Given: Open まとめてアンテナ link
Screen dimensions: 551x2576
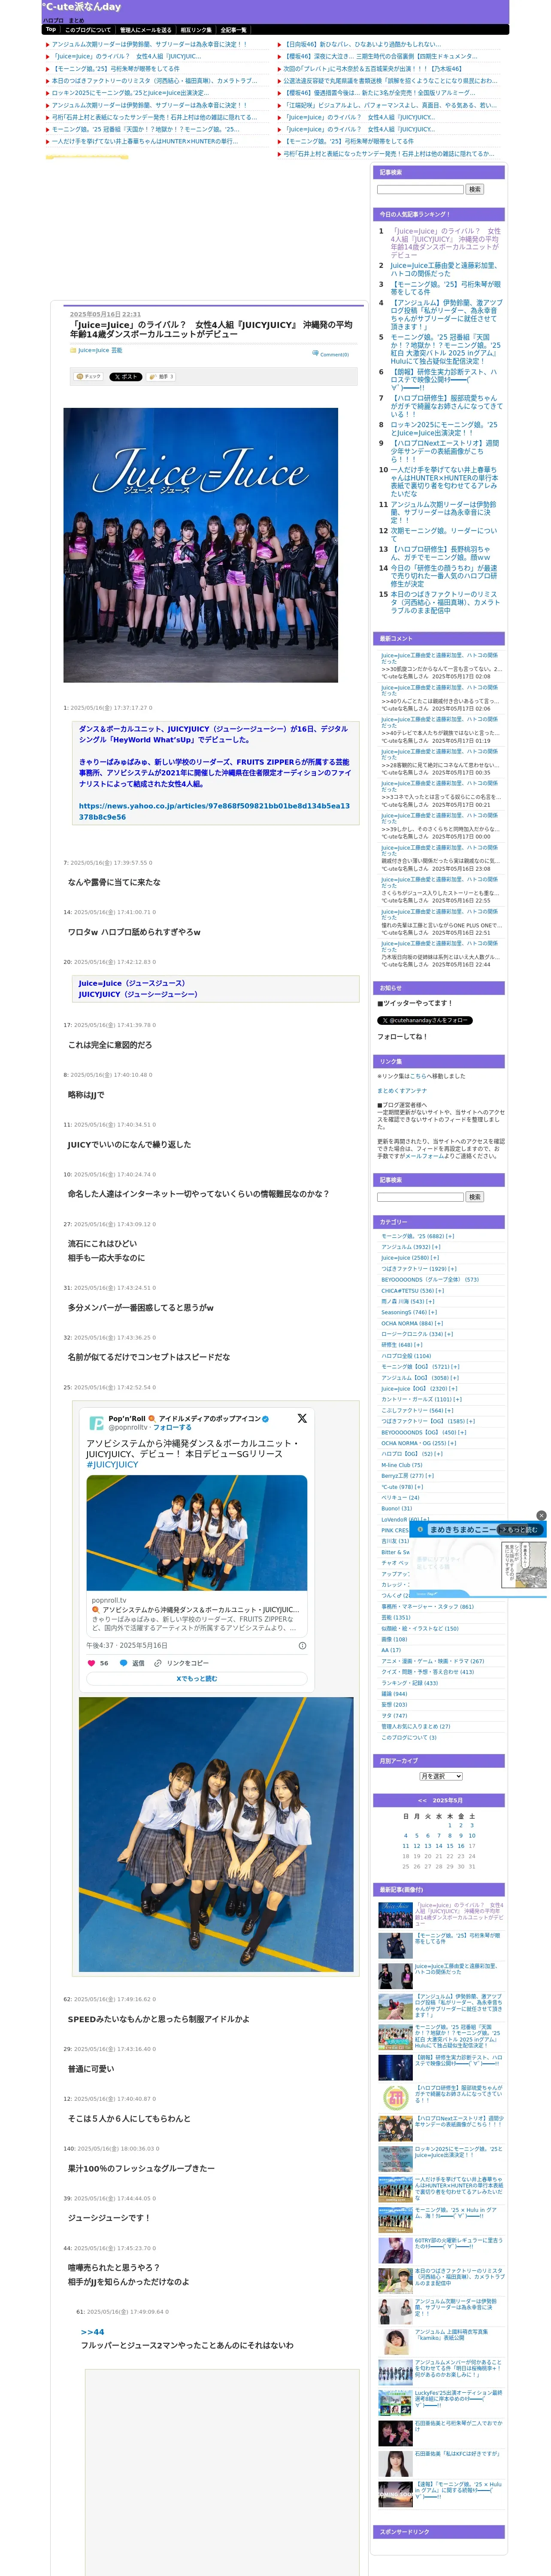Looking at the screenshot, I should 402,1091.
